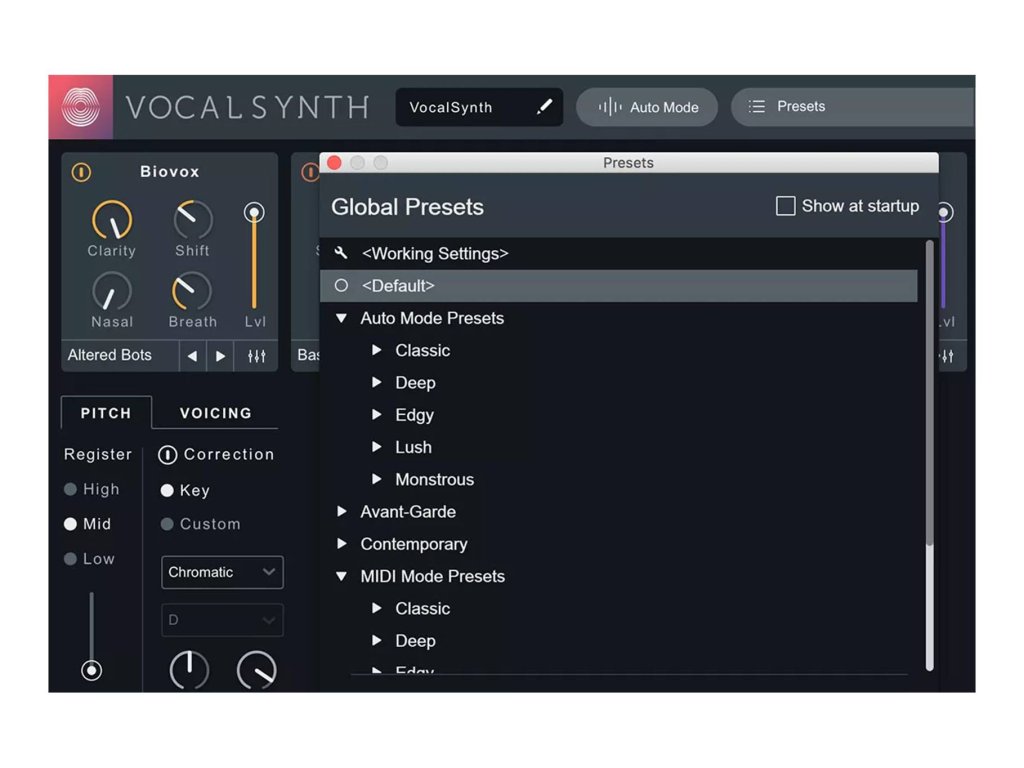Adjust the Biovox Shift knob
The height and width of the screenshot is (768, 1024).
(x=193, y=220)
